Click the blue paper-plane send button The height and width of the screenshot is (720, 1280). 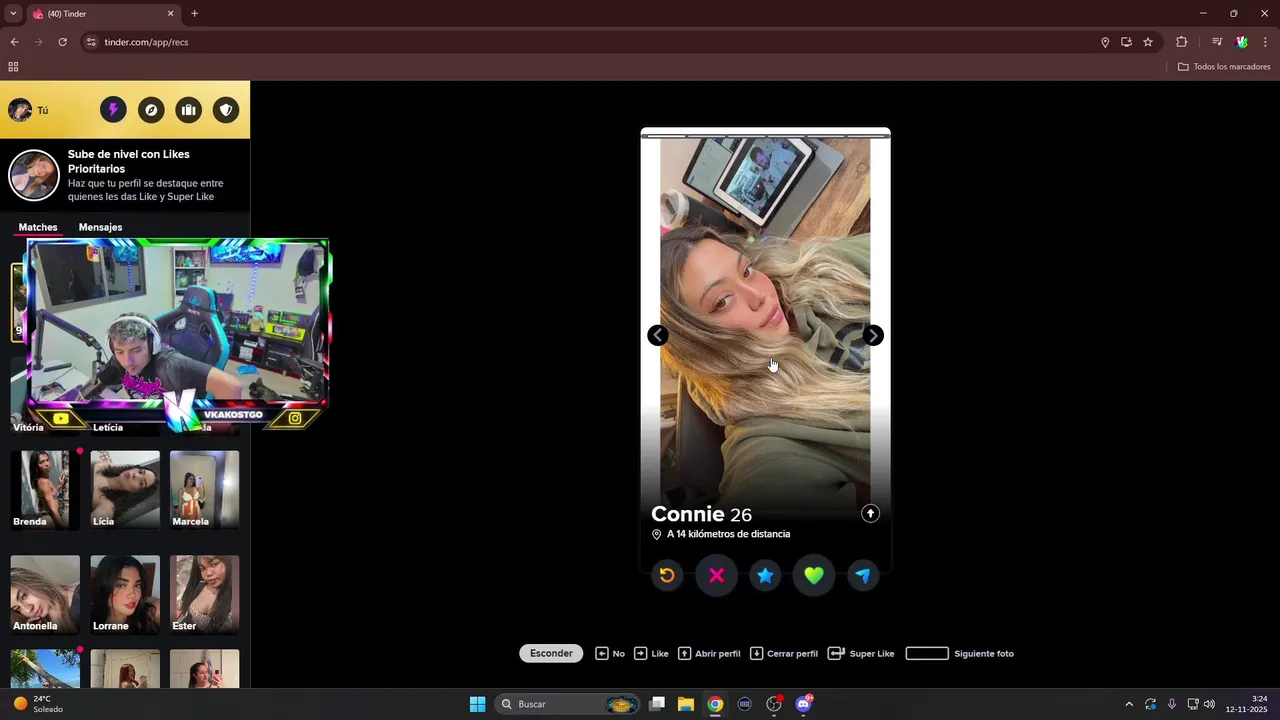click(863, 575)
